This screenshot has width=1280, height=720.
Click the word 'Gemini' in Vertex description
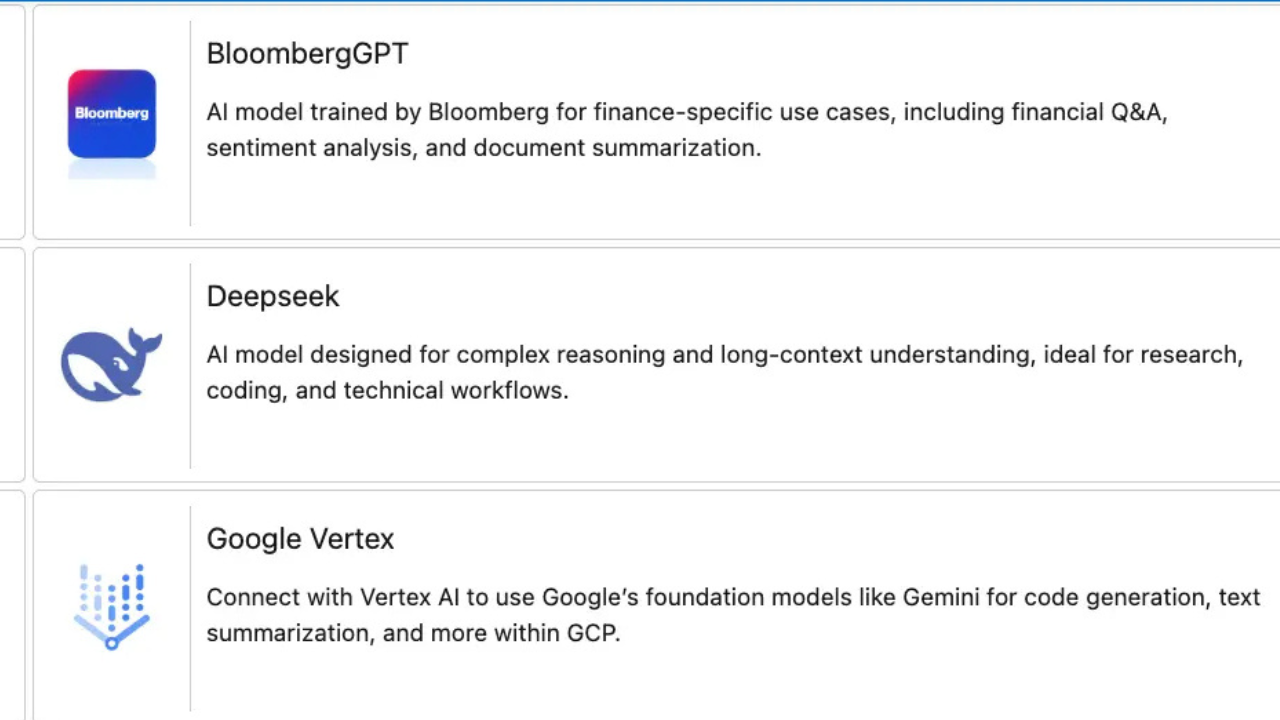tap(939, 598)
